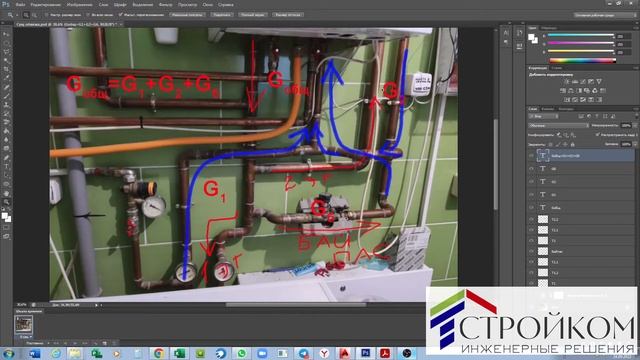Click the Размер оттиска button
Screen dimensions: 640x360
[x=288, y=15]
